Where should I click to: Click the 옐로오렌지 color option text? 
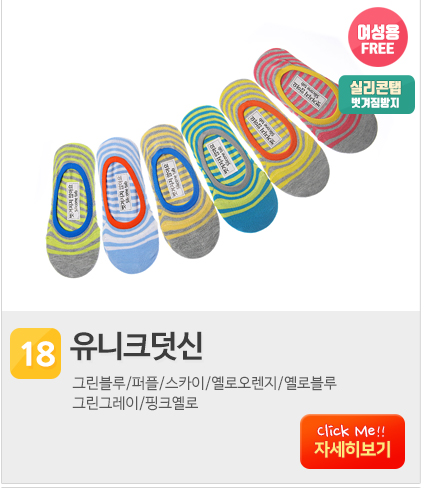click(x=242, y=383)
